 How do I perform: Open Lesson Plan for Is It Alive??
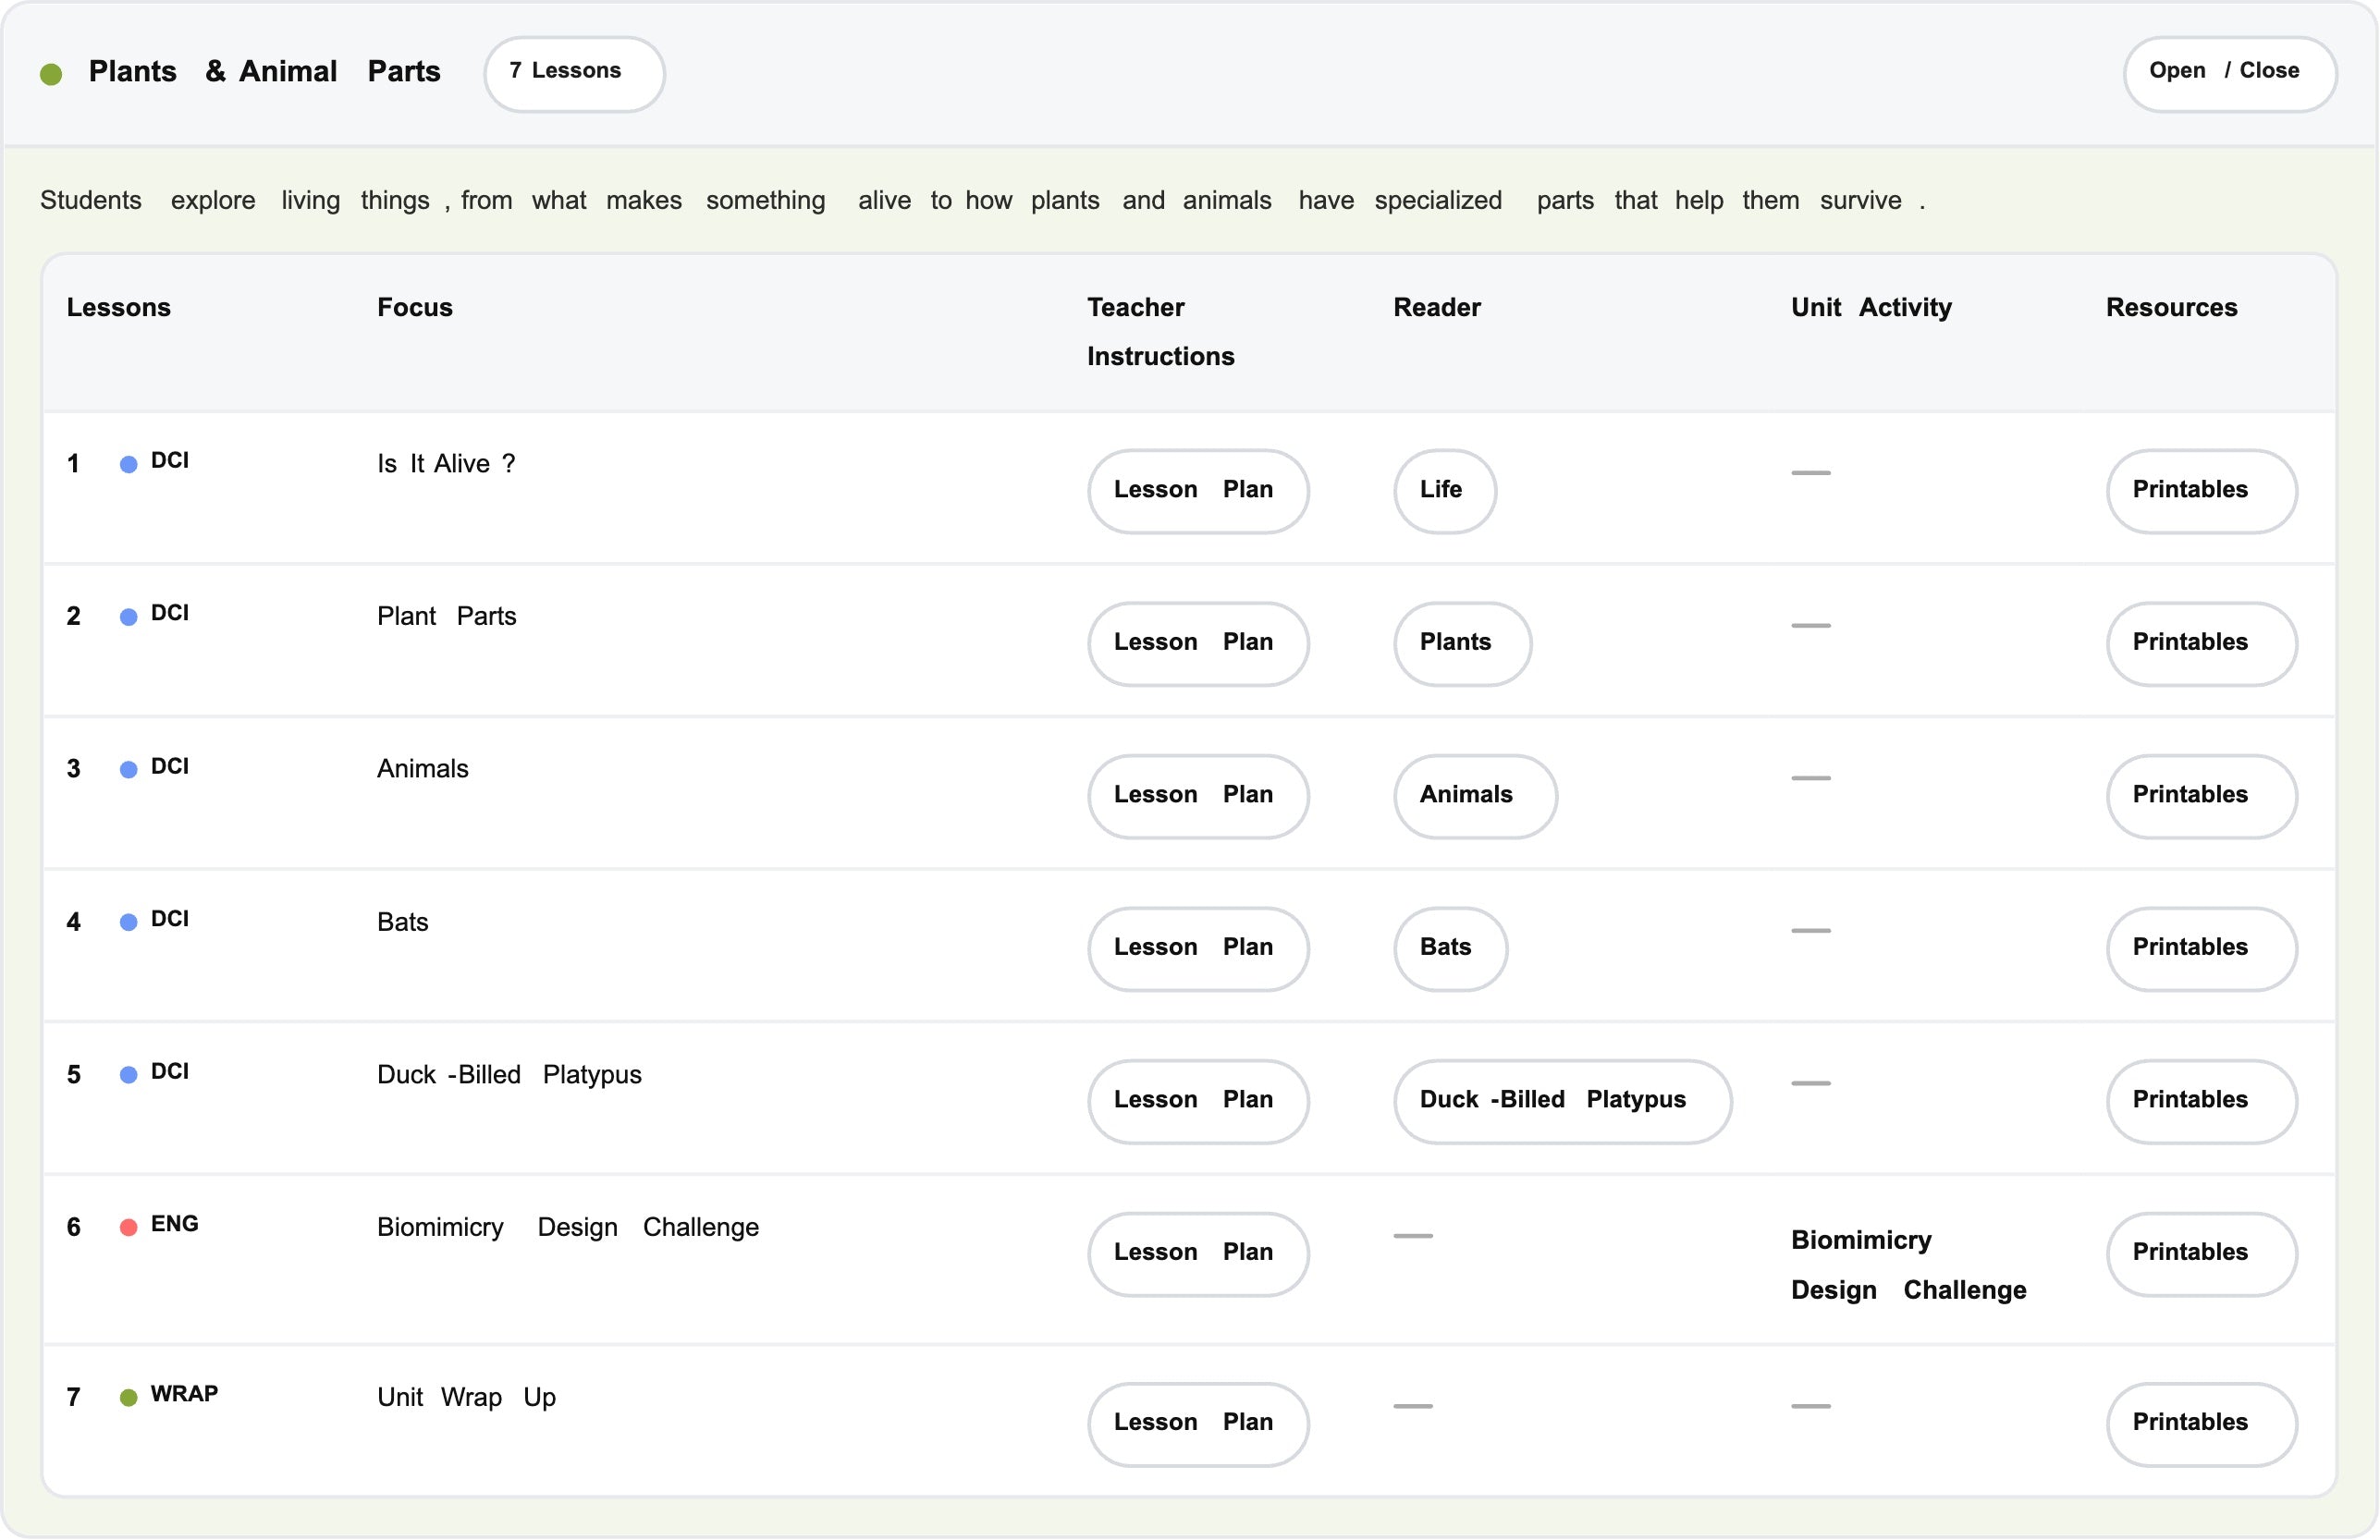pos(1197,491)
